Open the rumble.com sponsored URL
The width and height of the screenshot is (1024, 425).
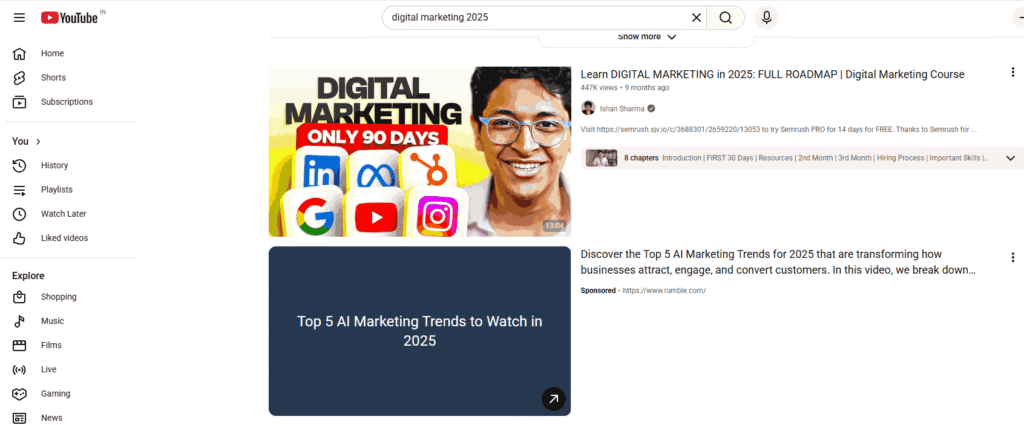pos(664,291)
